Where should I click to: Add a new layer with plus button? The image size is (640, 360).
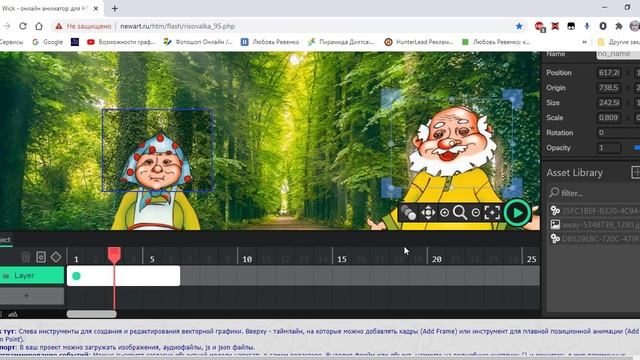(32, 296)
